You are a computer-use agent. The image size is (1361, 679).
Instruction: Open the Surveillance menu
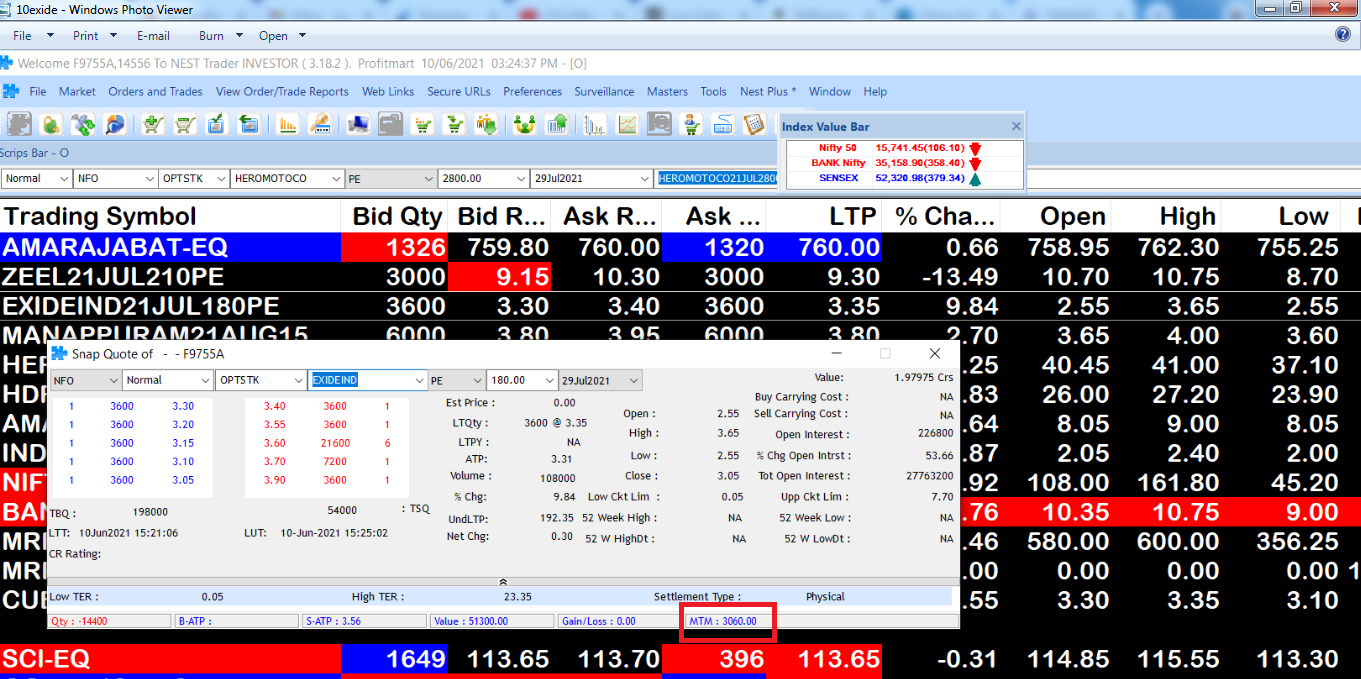click(x=604, y=91)
